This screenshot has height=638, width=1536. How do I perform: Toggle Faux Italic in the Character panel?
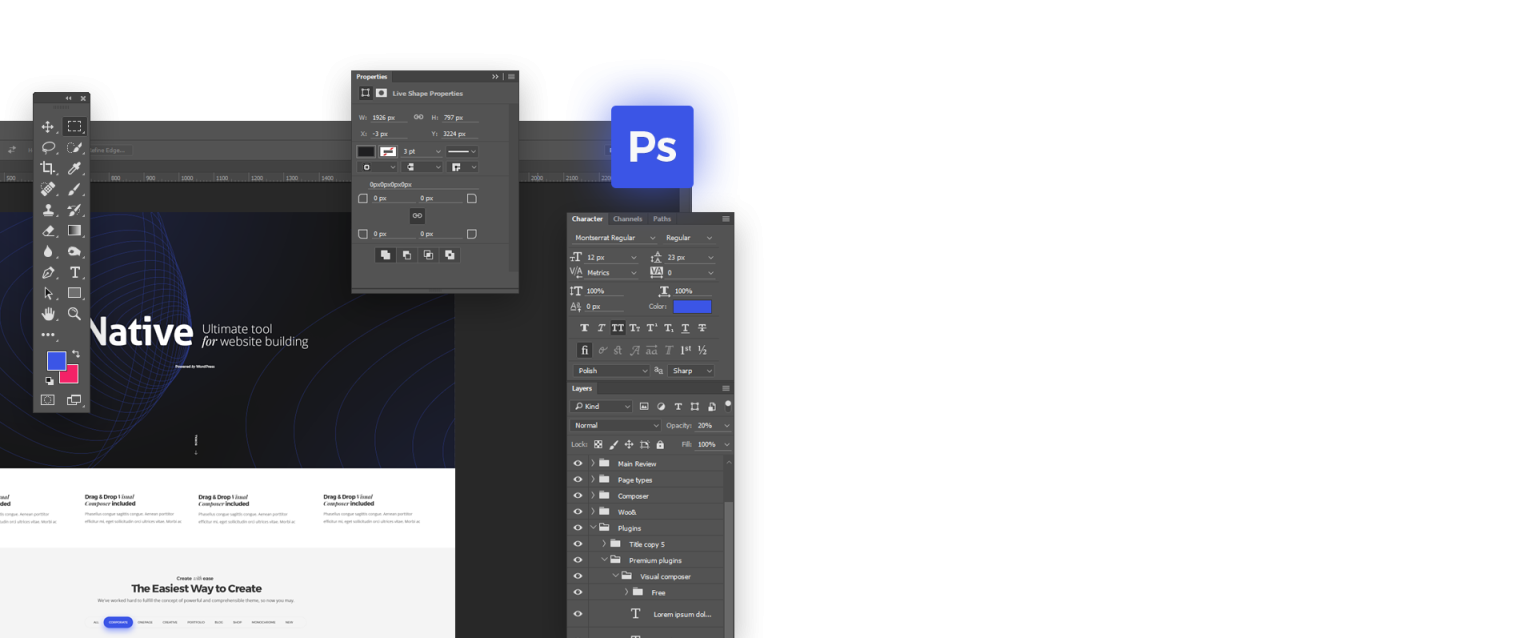click(601, 328)
